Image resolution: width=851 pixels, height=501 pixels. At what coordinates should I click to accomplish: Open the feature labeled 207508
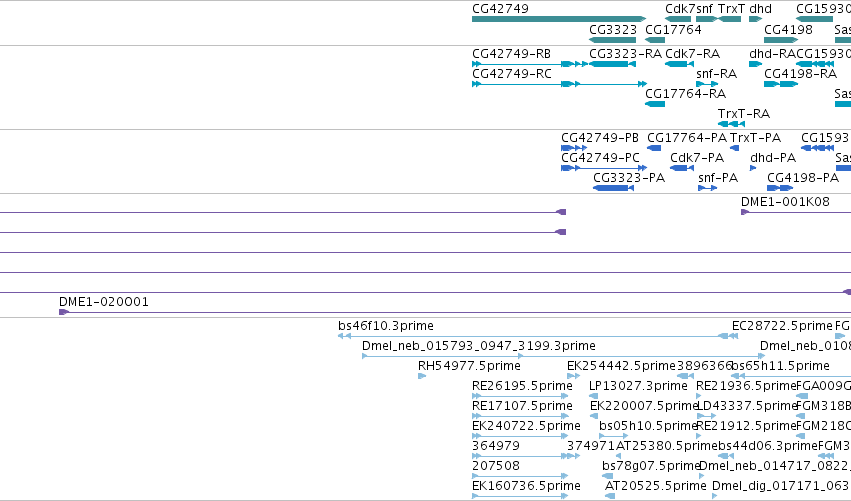(x=520, y=477)
